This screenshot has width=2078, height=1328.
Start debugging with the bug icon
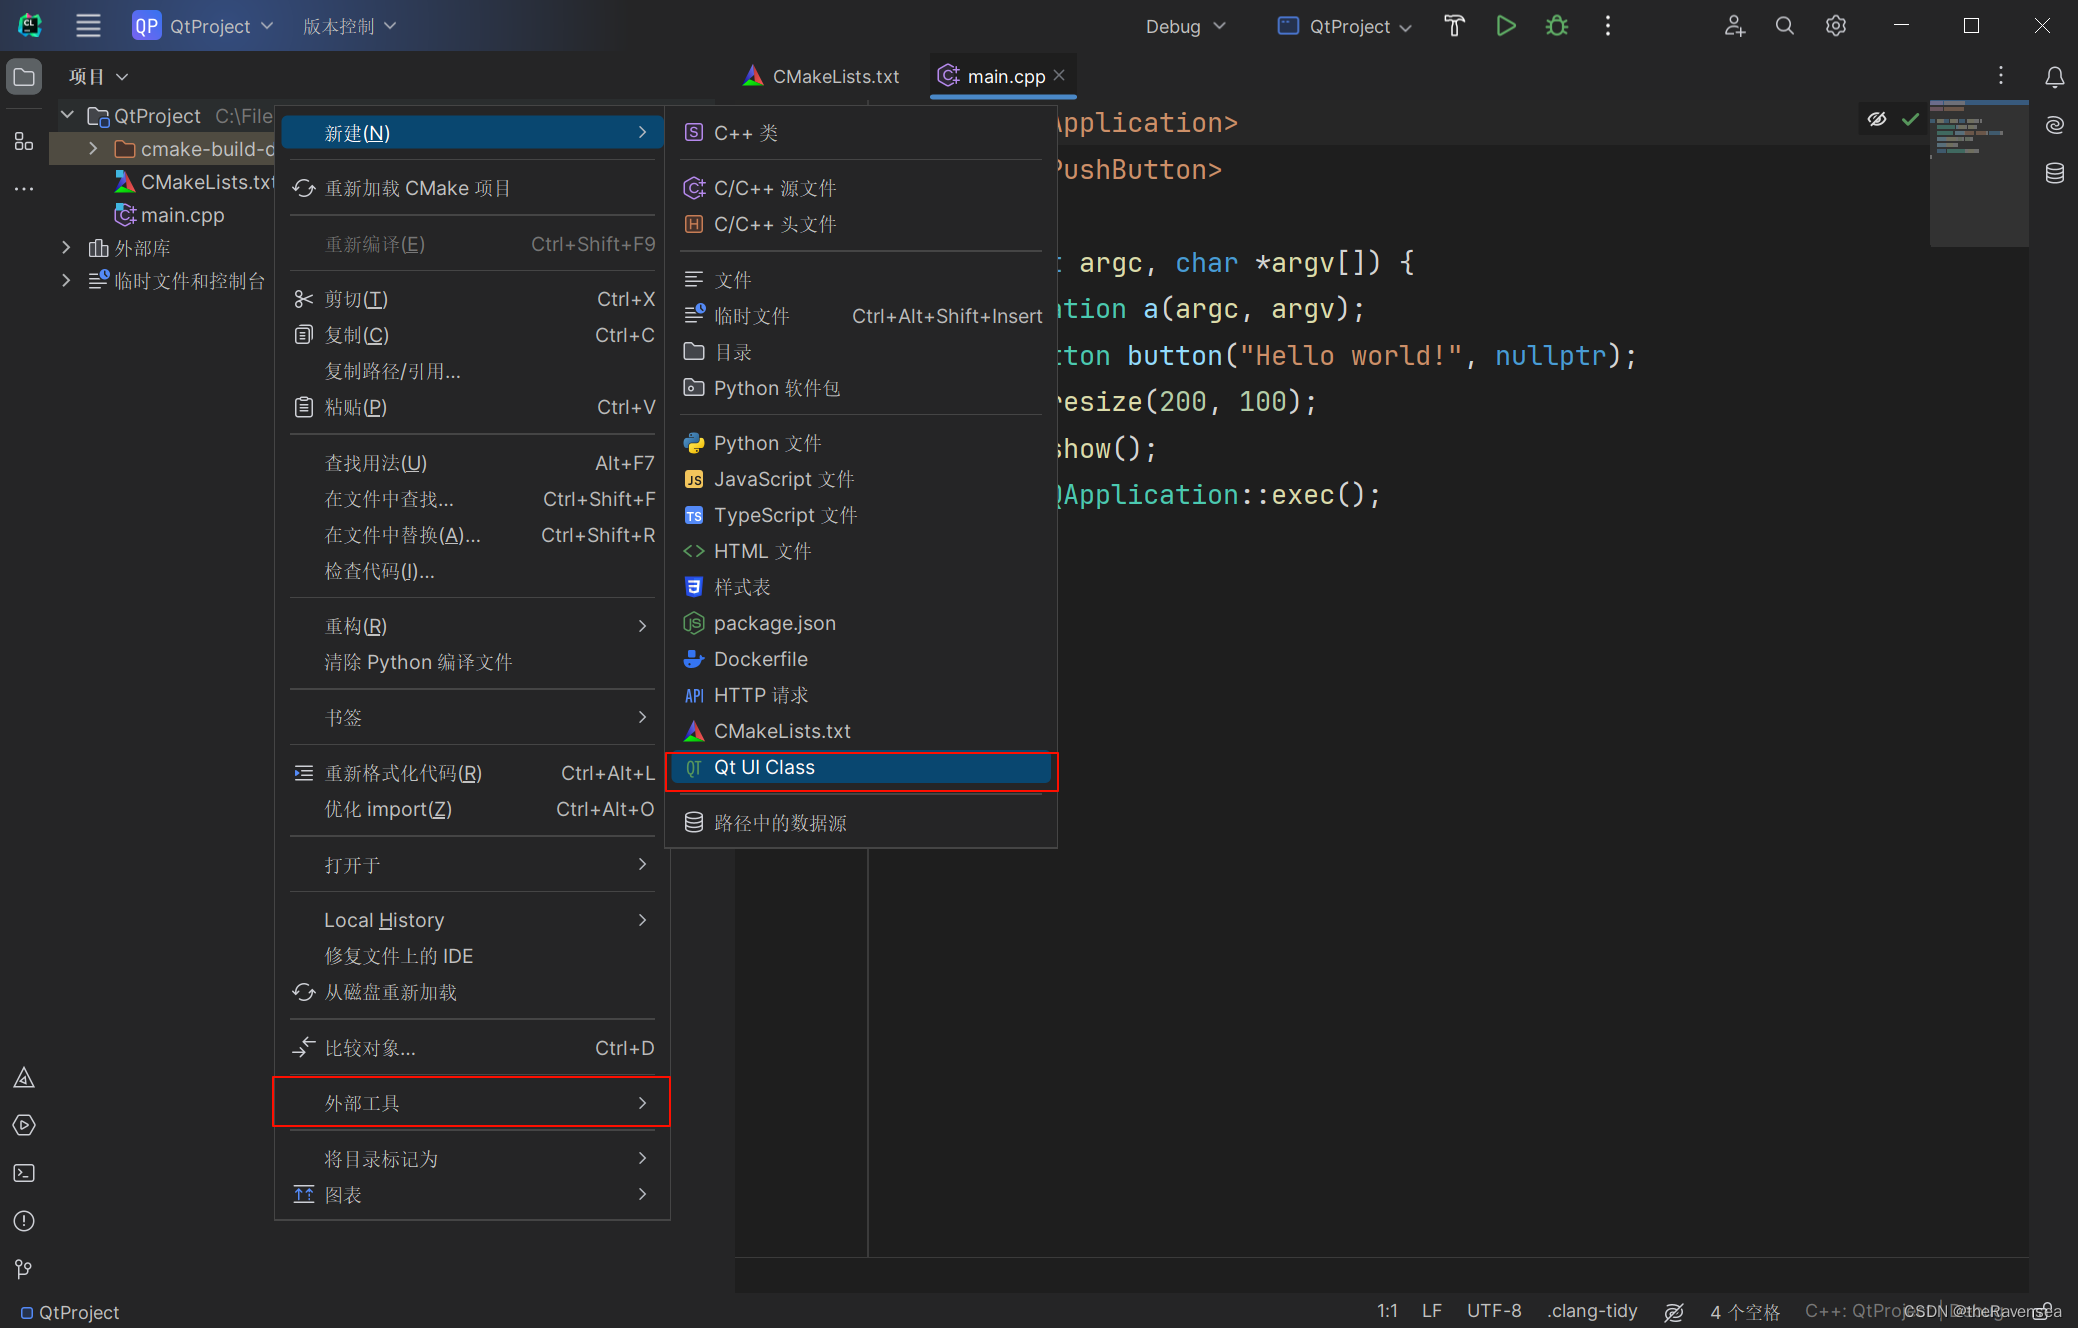[1557, 26]
